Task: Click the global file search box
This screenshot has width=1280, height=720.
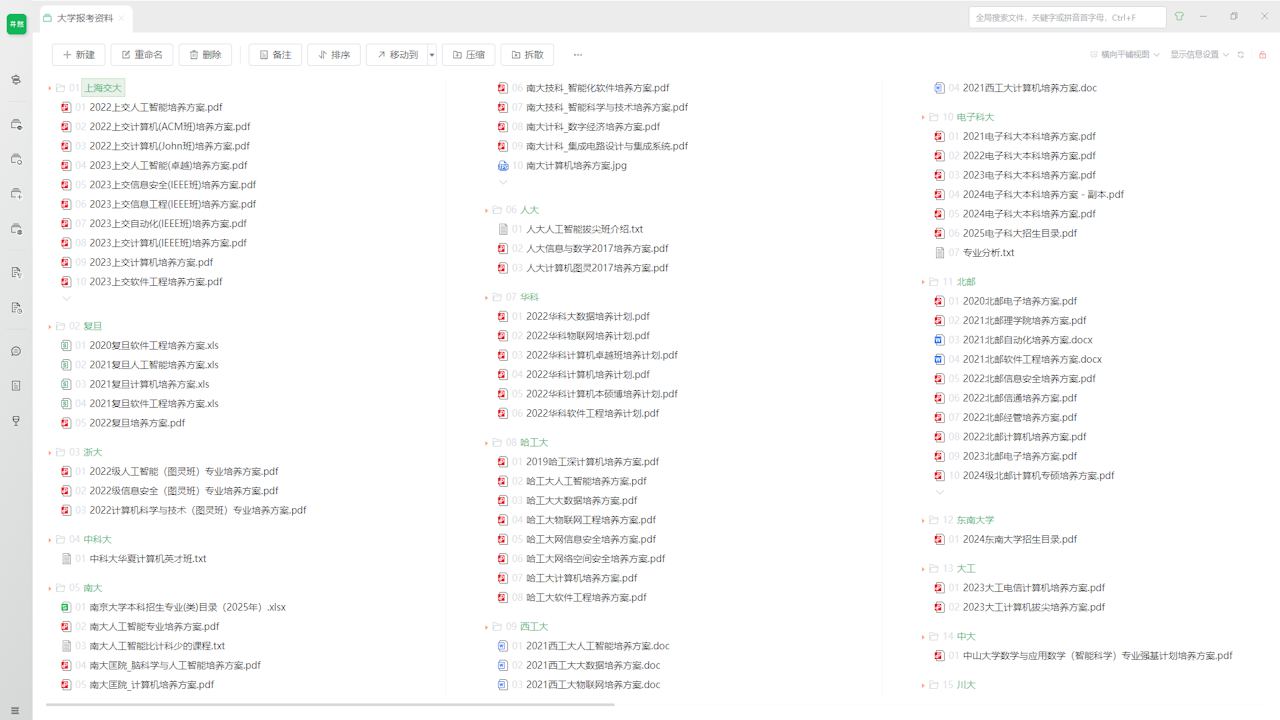Action: (x=1066, y=17)
